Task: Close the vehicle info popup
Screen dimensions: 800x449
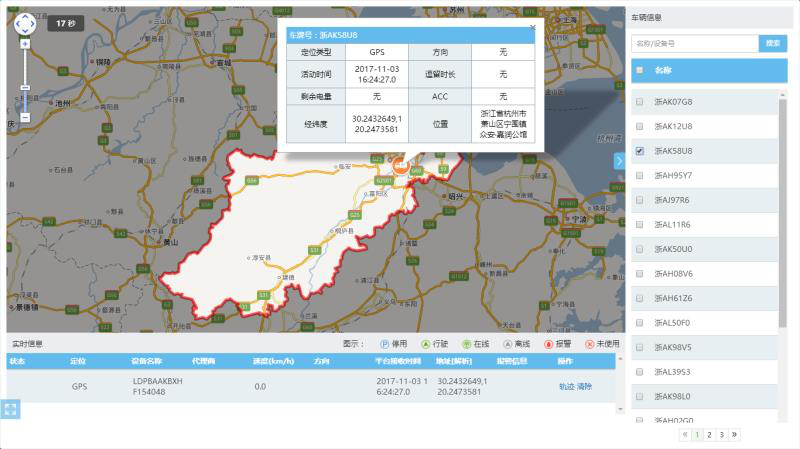Action: tap(531, 27)
